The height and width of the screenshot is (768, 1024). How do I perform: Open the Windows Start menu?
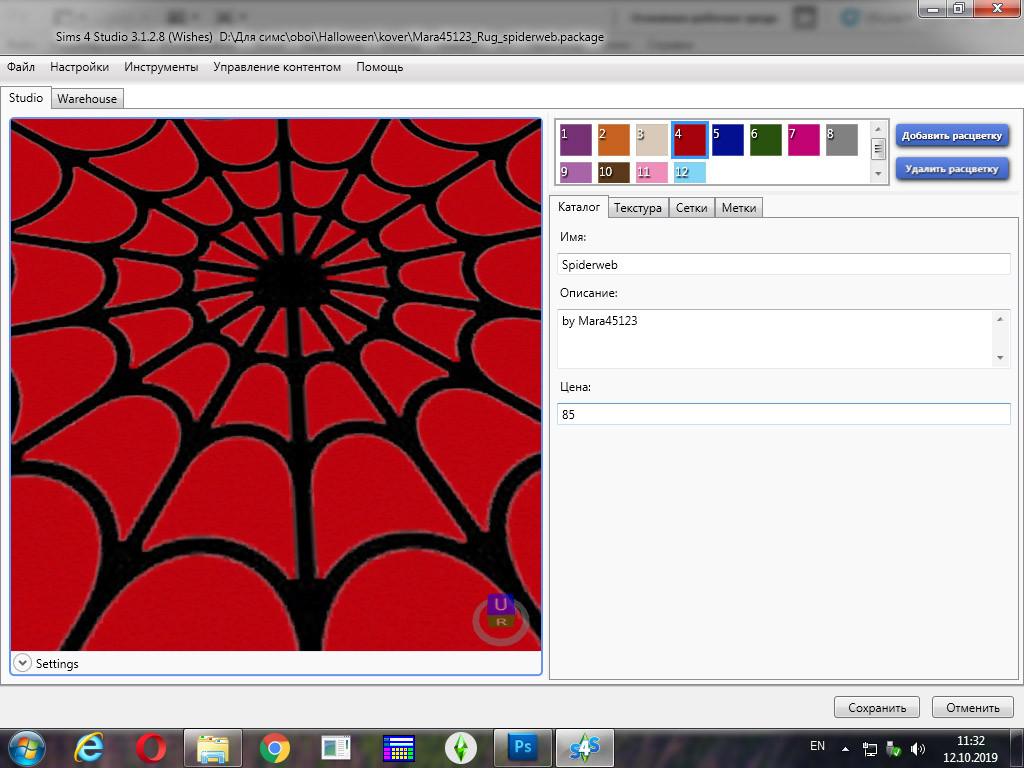27,748
